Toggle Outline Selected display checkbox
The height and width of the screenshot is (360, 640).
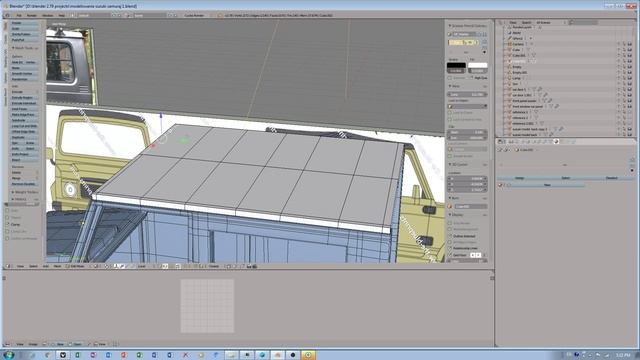(x=450, y=236)
